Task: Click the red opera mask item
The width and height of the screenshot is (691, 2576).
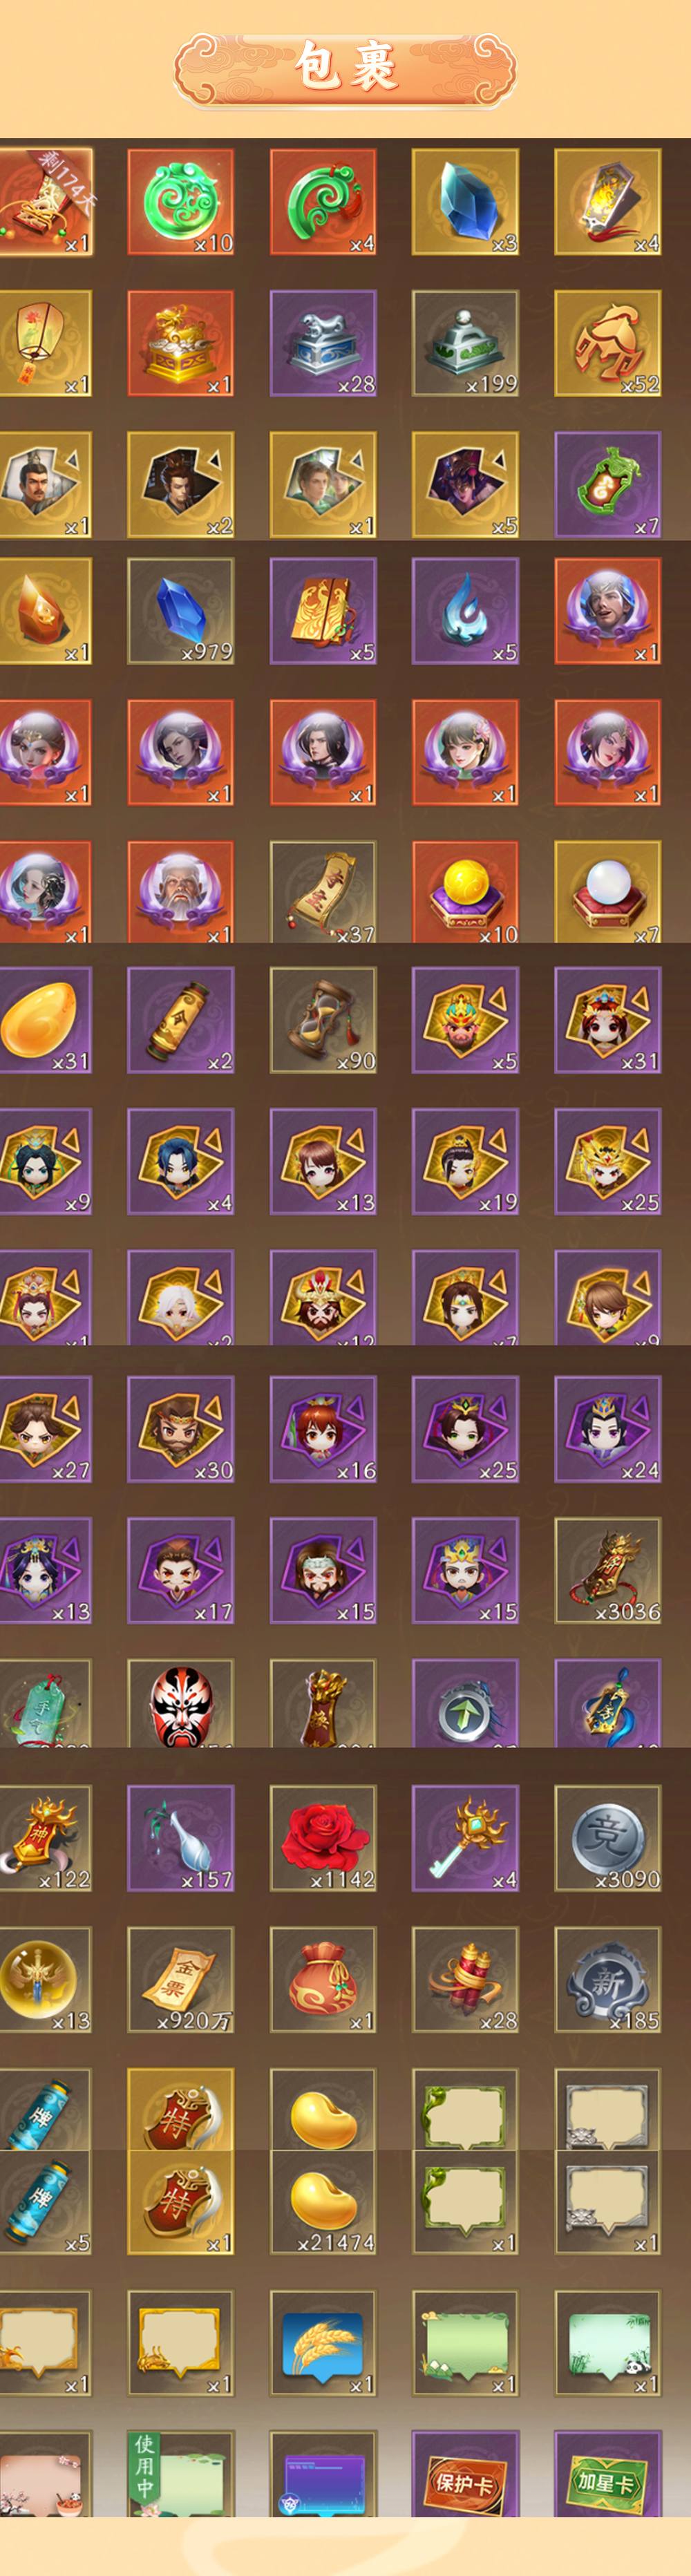Action: [180, 1703]
